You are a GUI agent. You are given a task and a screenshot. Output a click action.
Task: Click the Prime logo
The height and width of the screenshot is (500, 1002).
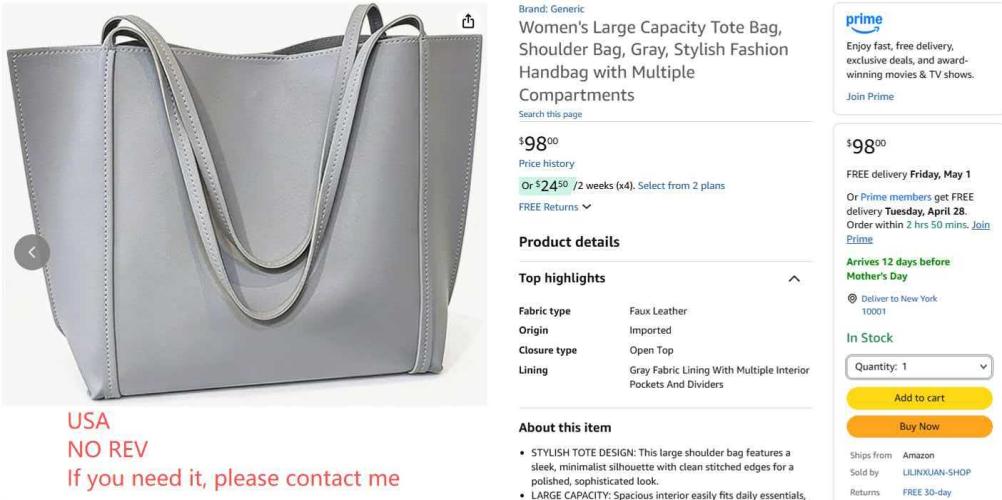(863, 23)
